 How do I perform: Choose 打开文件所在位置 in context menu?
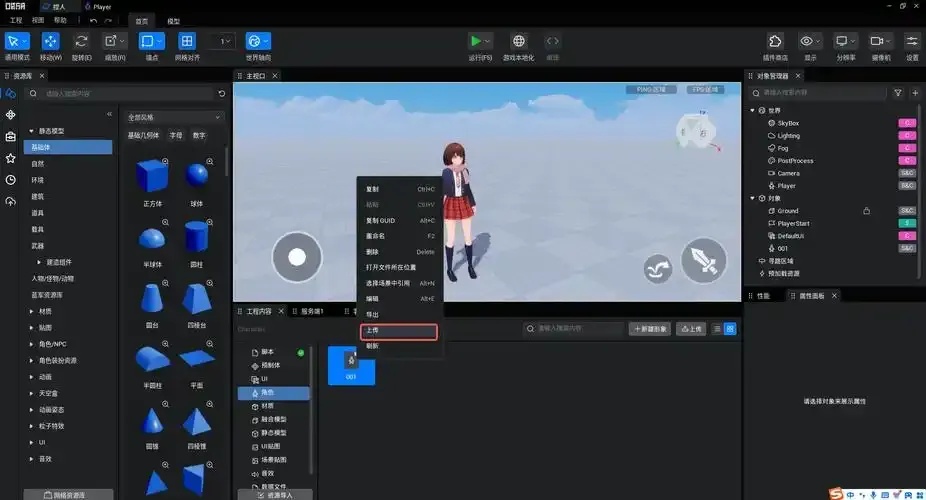399,267
